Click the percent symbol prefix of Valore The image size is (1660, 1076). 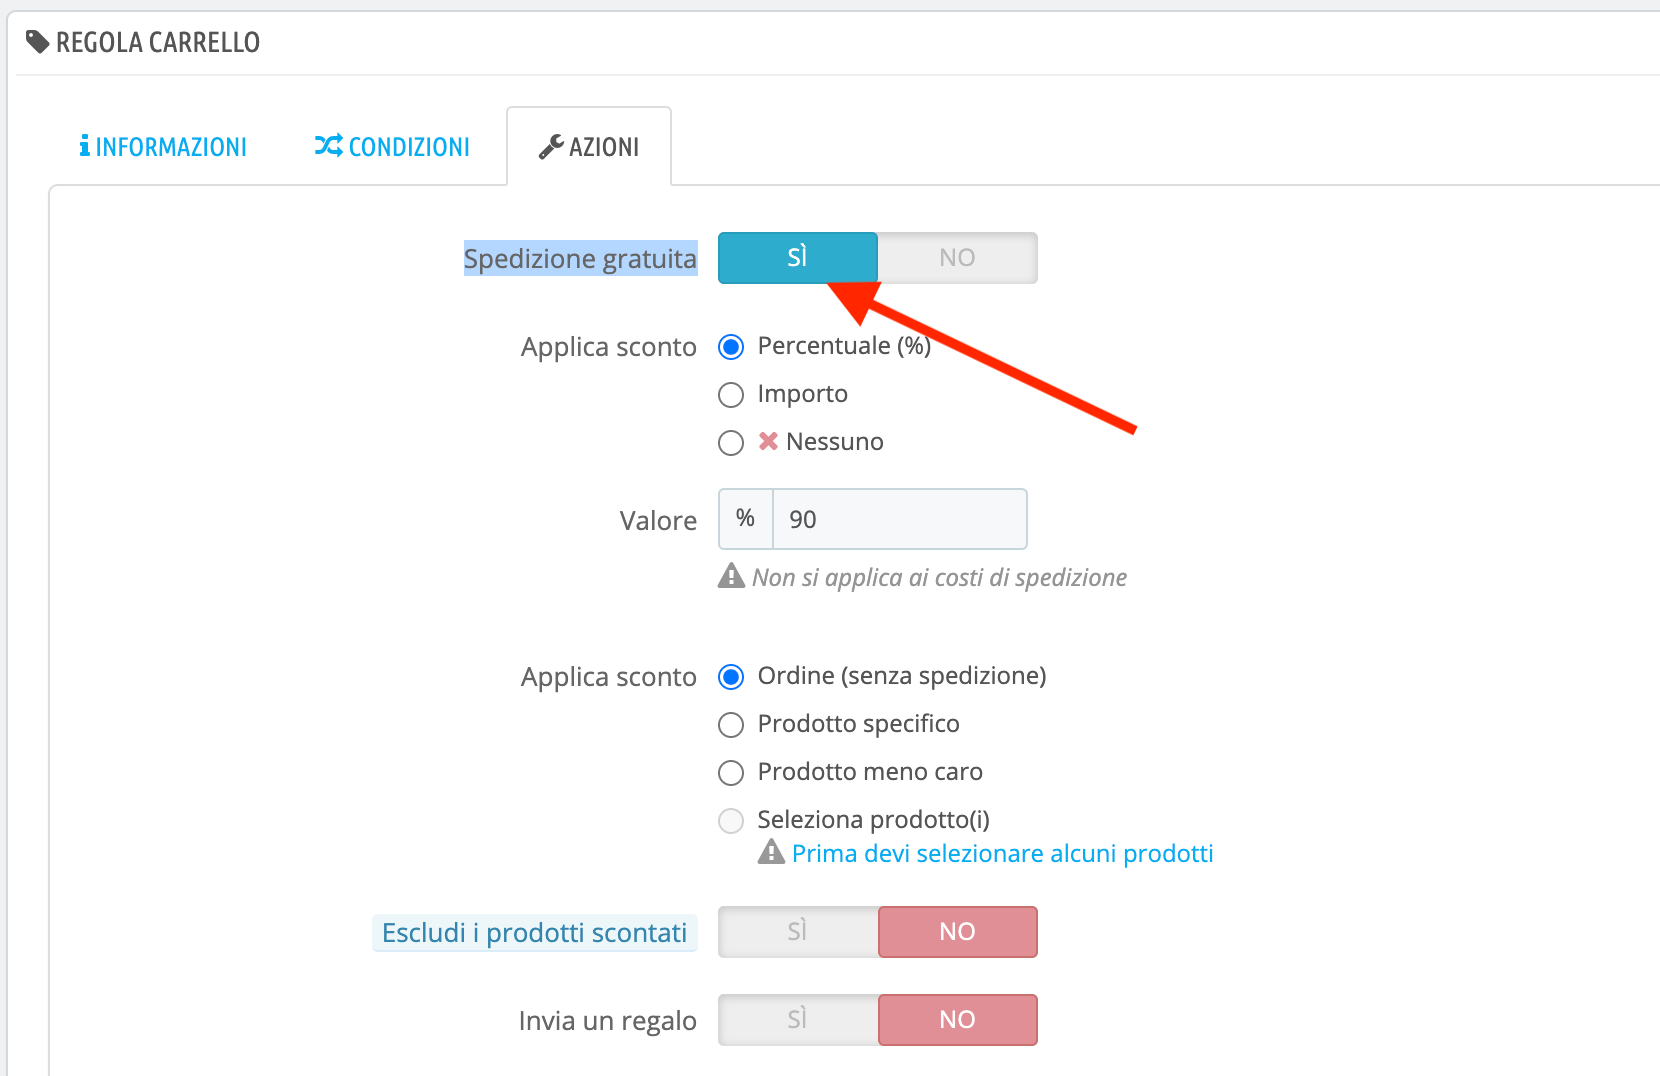pos(745,518)
